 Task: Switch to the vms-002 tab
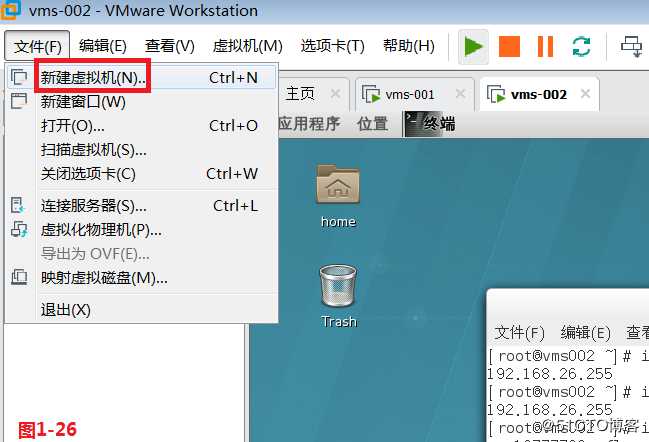pyautogui.click(x=539, y=94)
